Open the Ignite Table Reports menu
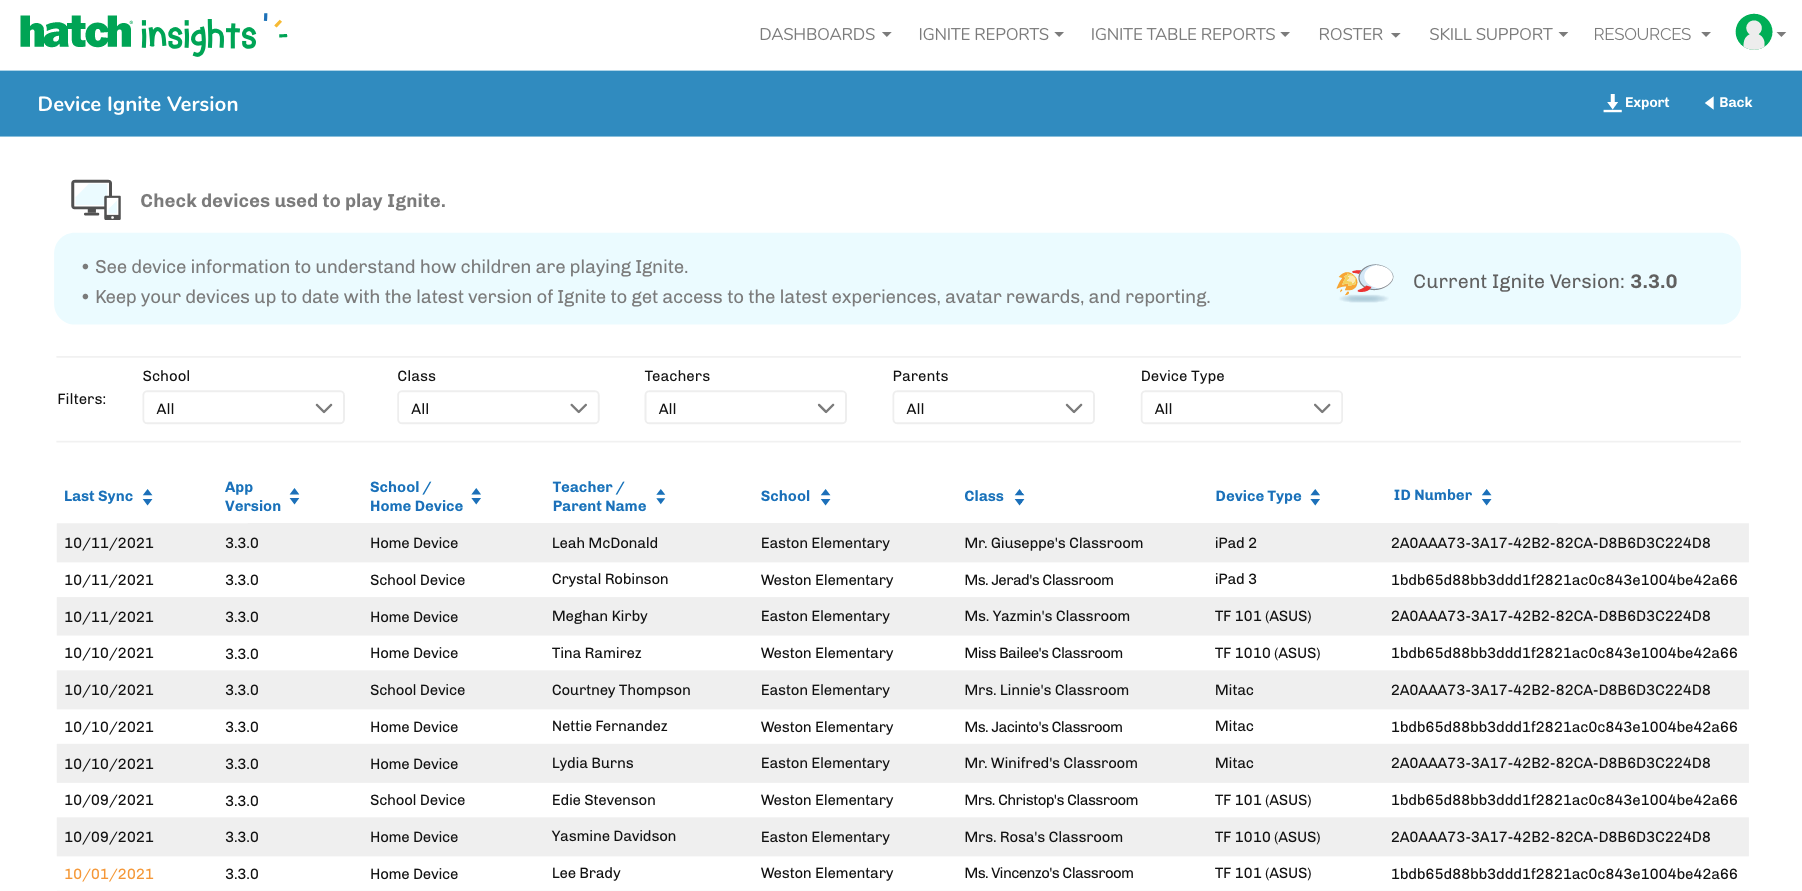Viewport: 1802px width, 891px height. coord(1190,34)
